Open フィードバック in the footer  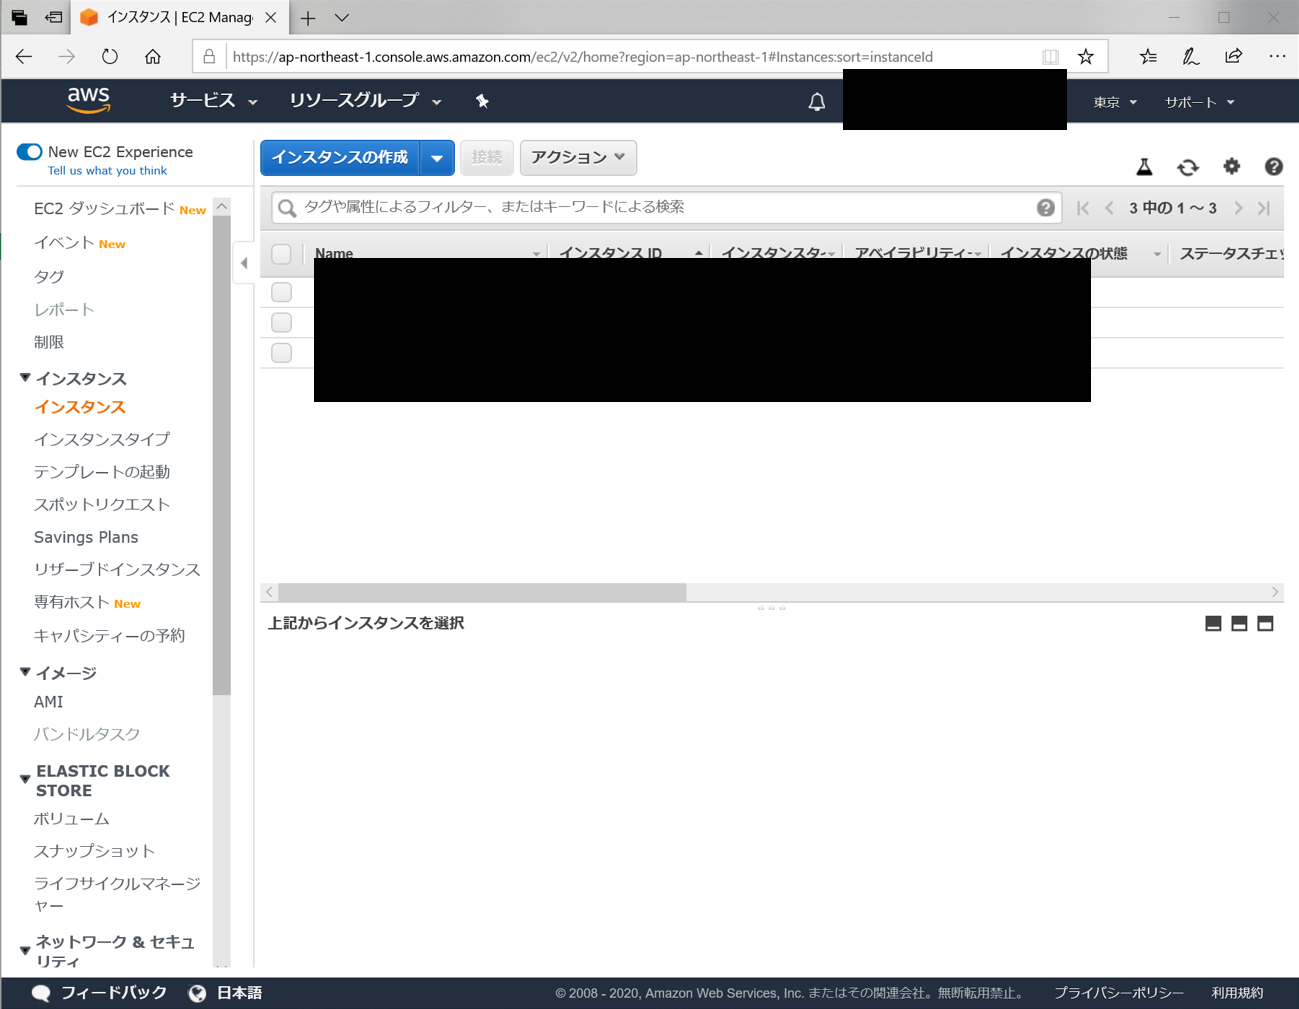(x=100, y=993)
